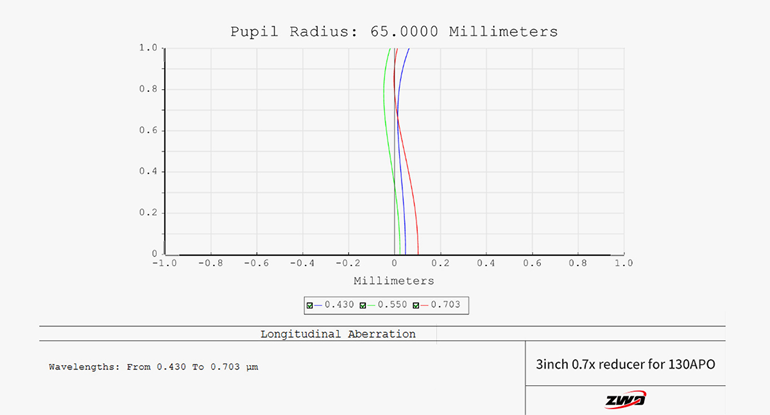This screenshot has width=770, height=415.
Task: Disable the 0.703 wavelength checkbox
Action: [x=417, y=305]
